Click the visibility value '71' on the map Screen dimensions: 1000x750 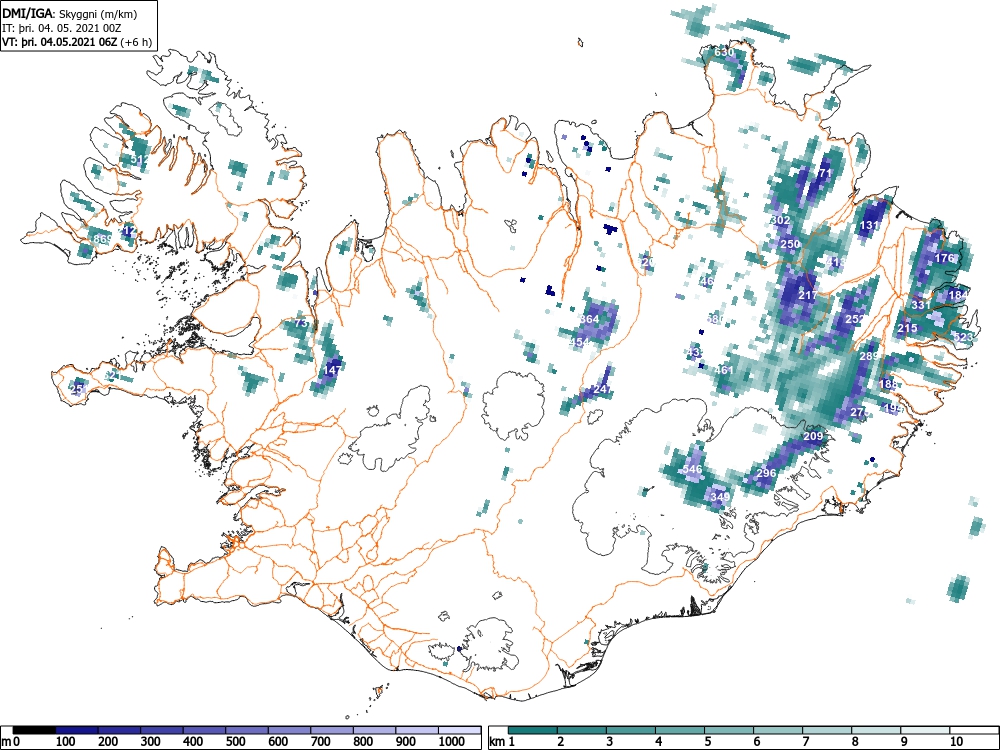pos(825,173)
